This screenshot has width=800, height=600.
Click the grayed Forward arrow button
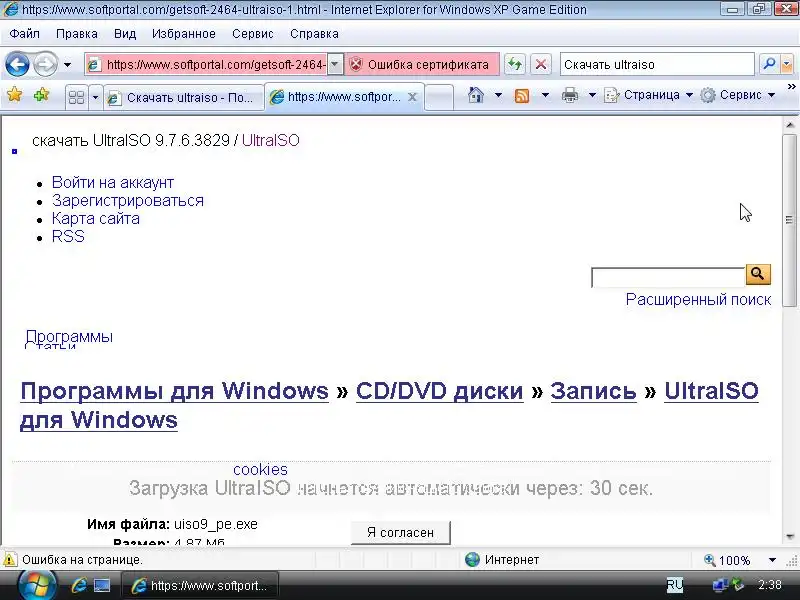45,65
